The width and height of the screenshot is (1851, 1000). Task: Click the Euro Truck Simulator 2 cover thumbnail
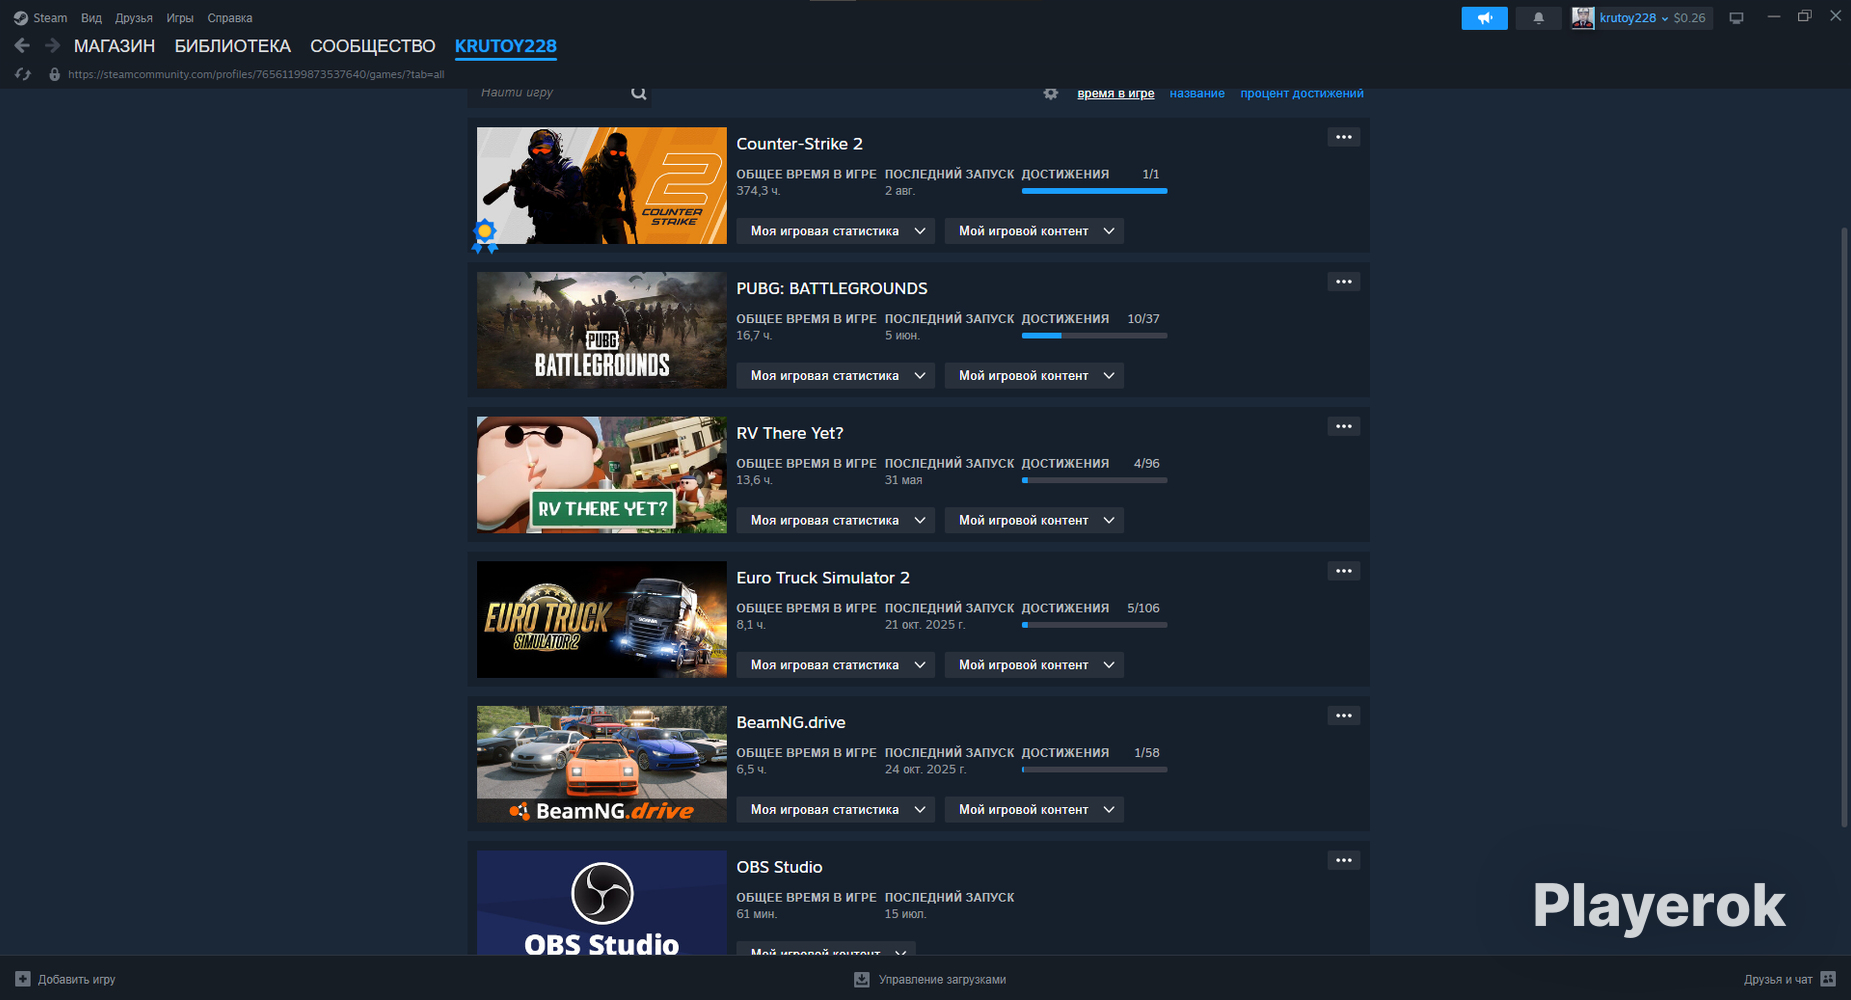602,620
